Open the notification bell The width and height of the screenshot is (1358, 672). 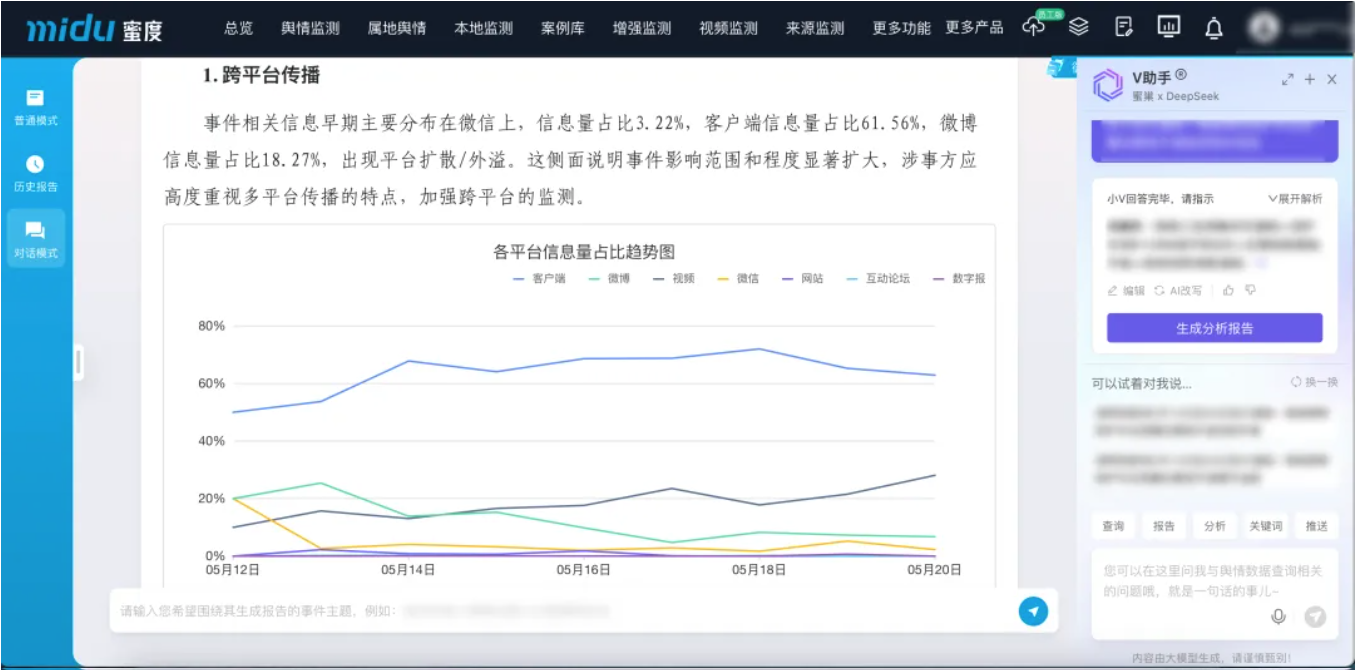(1213, 28)
